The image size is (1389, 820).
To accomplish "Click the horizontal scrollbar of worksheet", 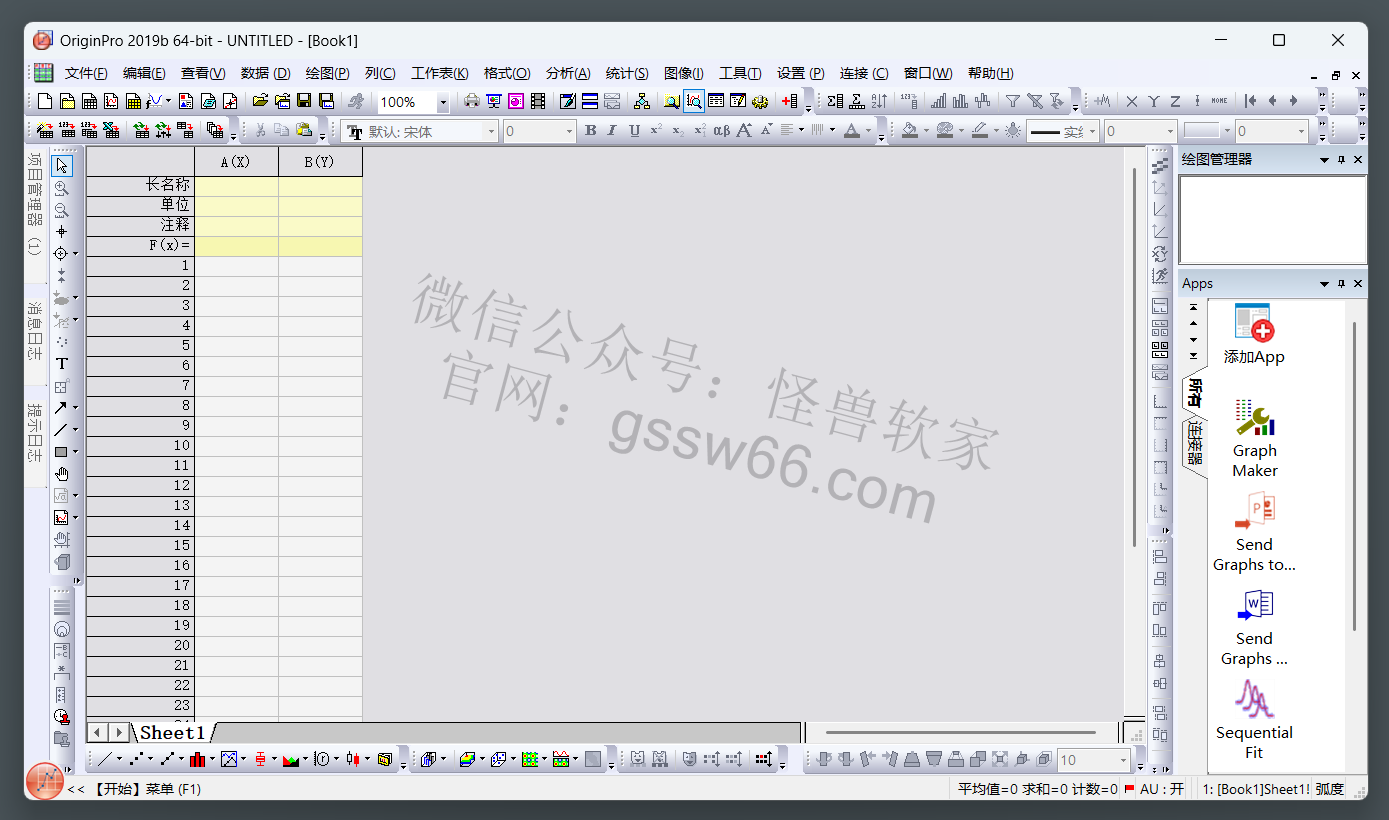I will pyautogui.click(x=960, y=733).
